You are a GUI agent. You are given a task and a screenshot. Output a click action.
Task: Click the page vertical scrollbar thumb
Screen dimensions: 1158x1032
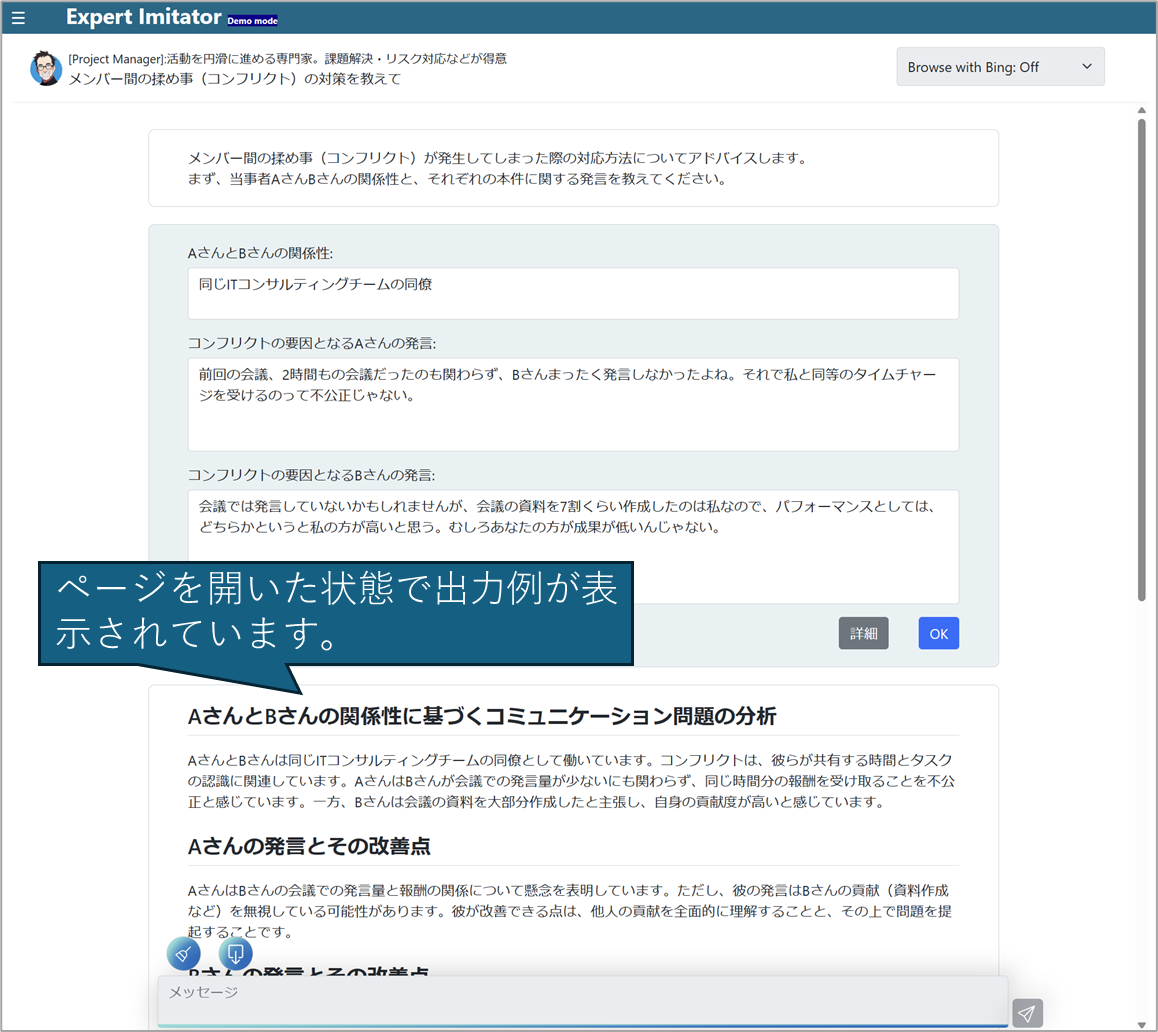(1142, 360)
